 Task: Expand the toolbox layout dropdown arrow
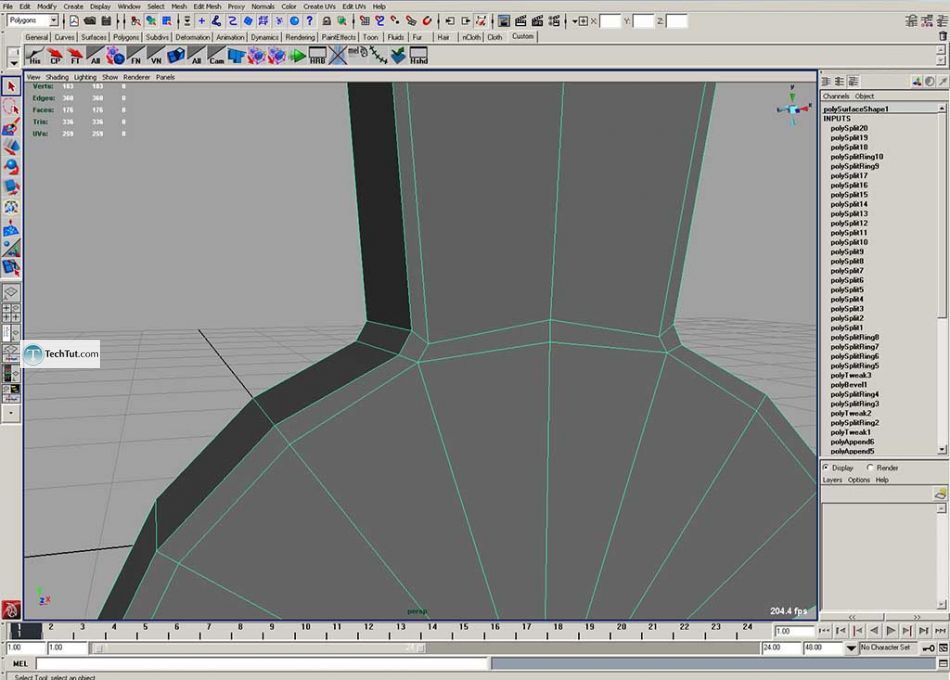tap(11, 413)
